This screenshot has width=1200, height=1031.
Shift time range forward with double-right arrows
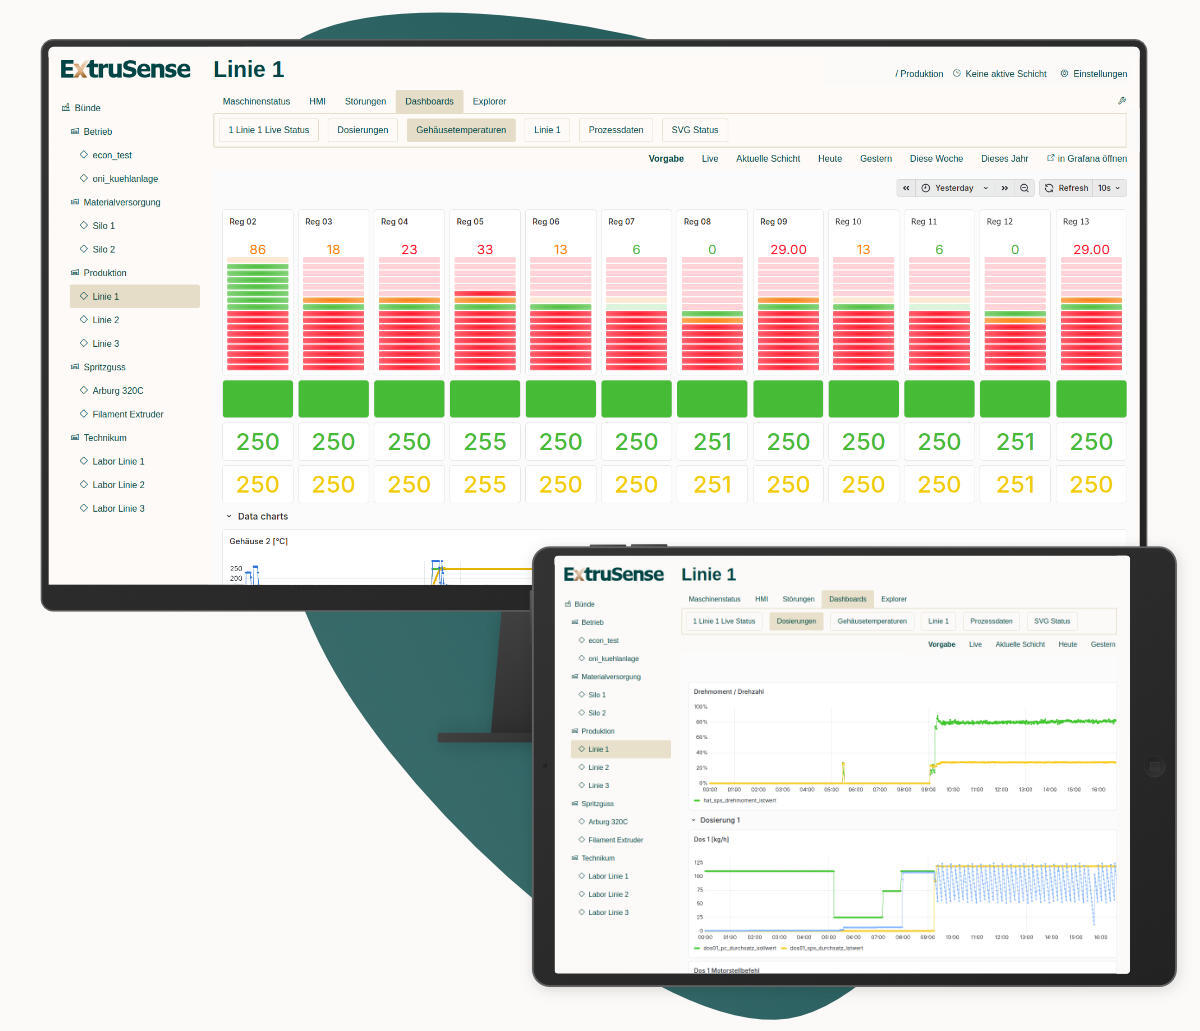(x=1005, y=188)
